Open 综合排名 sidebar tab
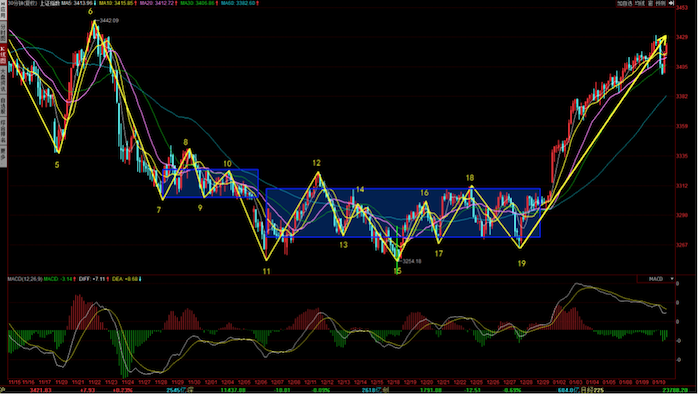The height and width of the screenshot is (397, 700). (x=3, y=131)
